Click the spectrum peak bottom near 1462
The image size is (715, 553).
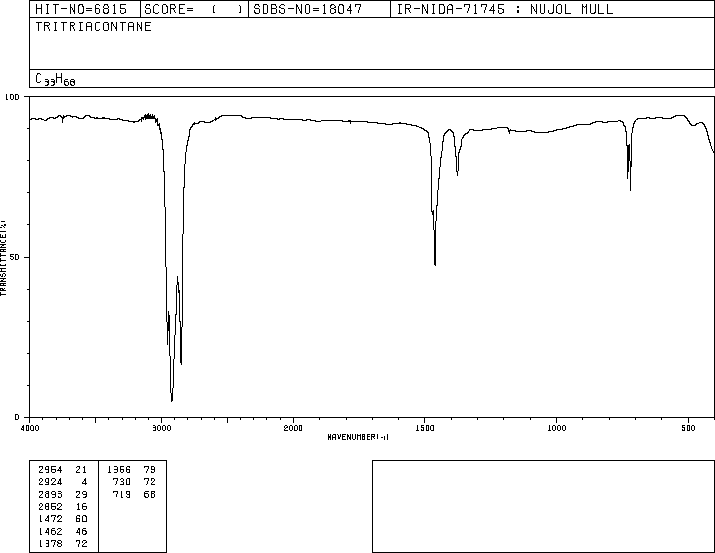pos(435,264)
